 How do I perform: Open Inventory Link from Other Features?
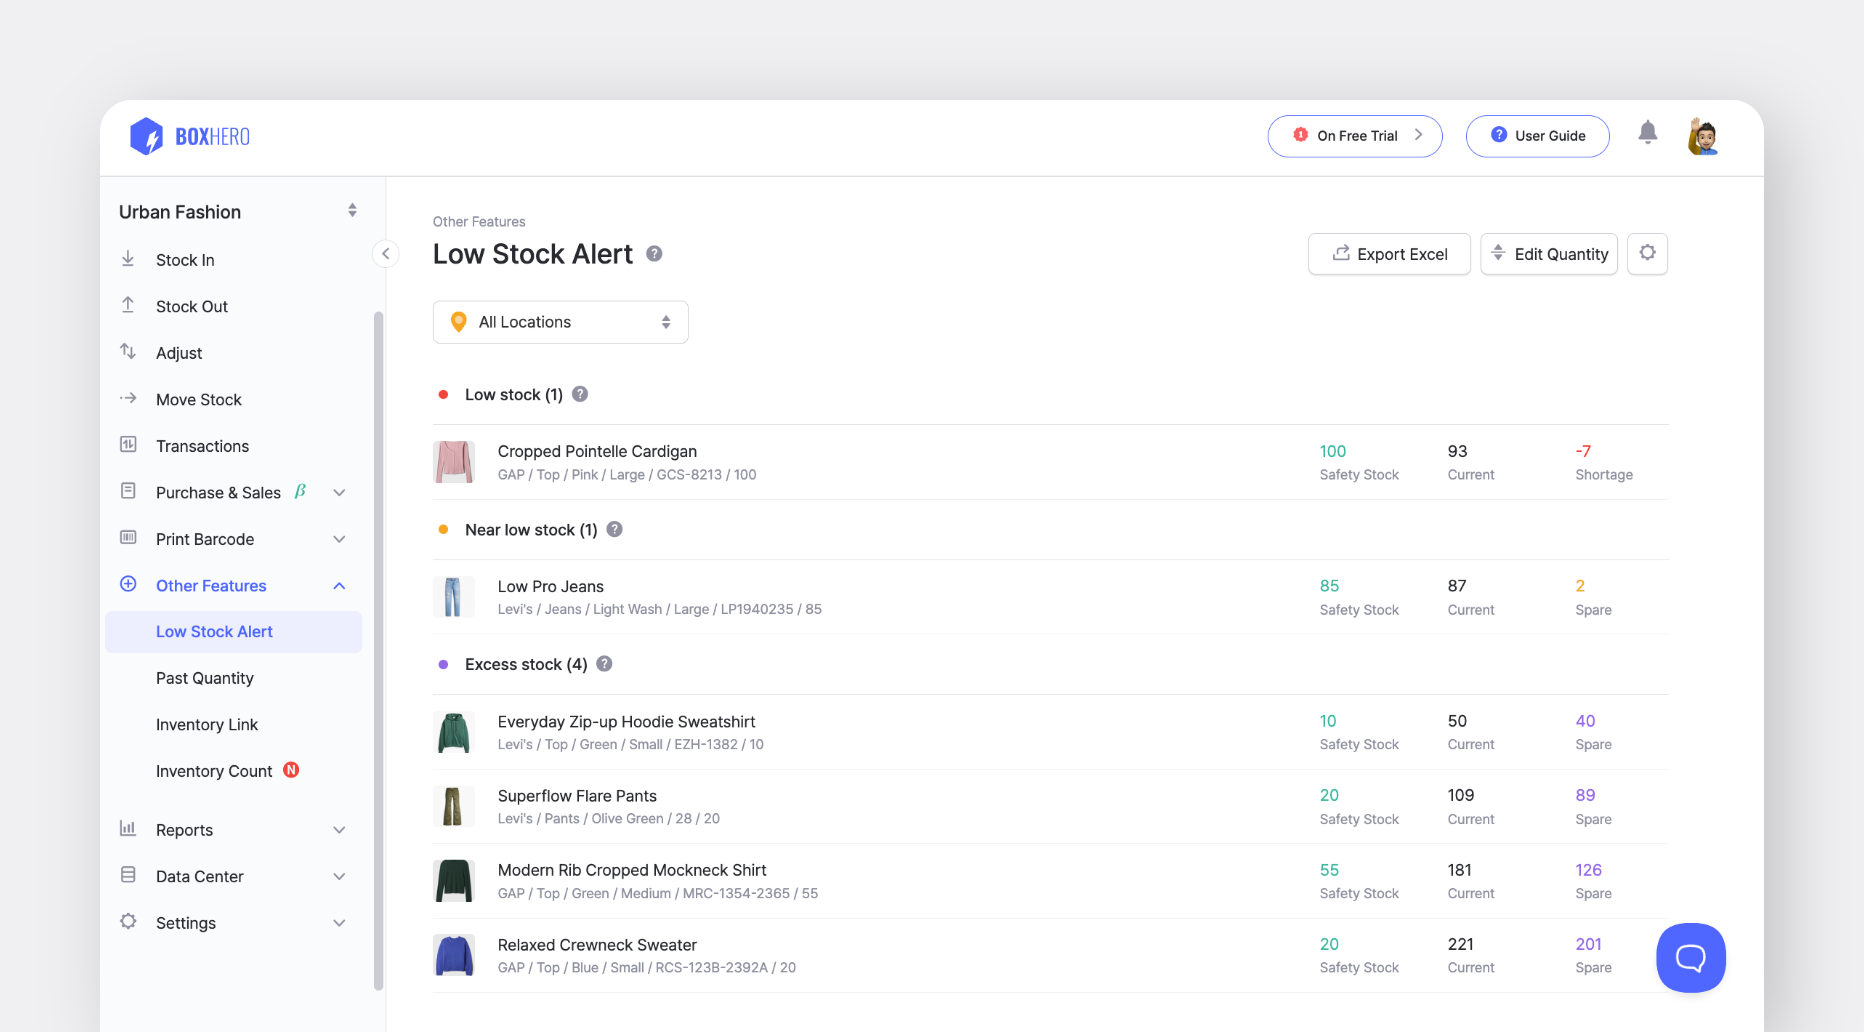point(207,724)
